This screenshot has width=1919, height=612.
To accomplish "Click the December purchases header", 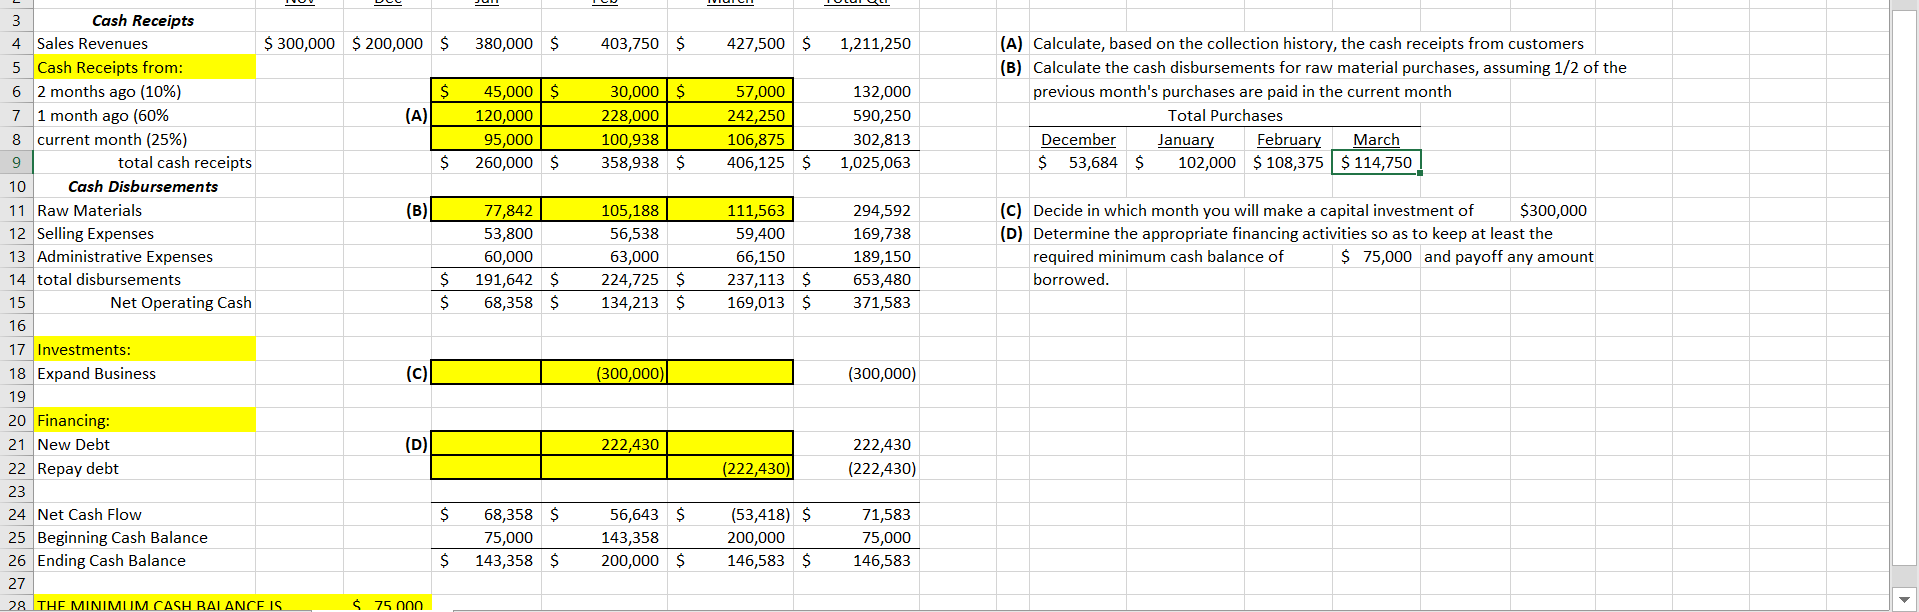I will pos(1078,139).
